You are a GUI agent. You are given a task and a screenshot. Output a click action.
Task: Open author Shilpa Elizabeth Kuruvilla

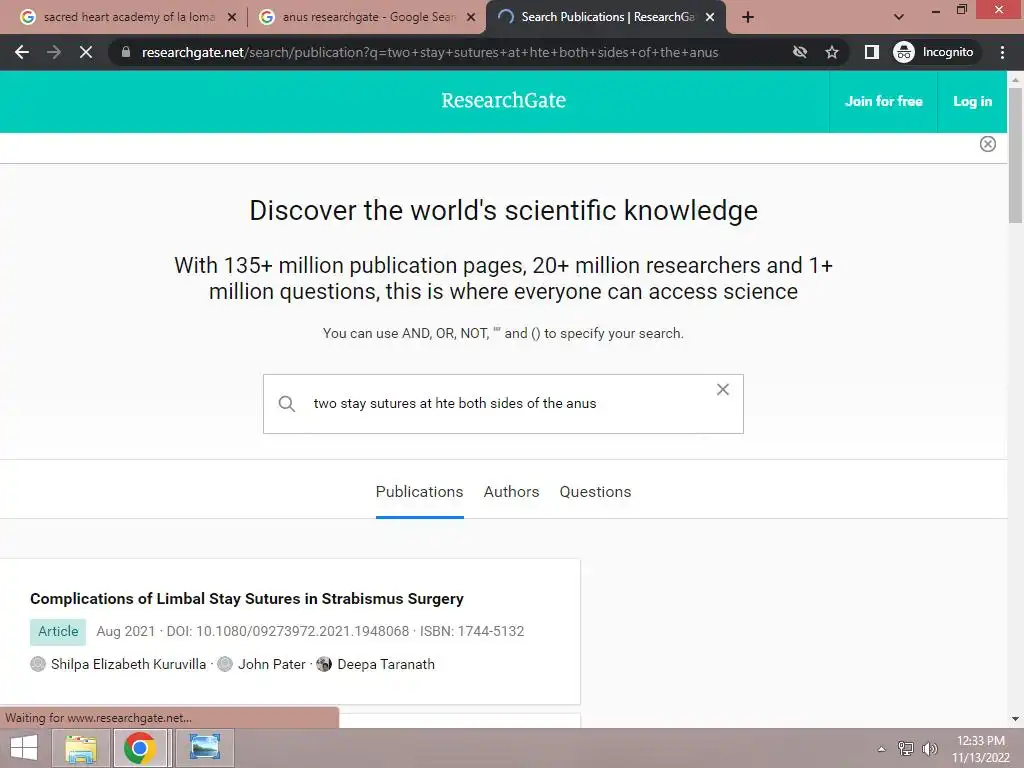click(x=128, y=664)
